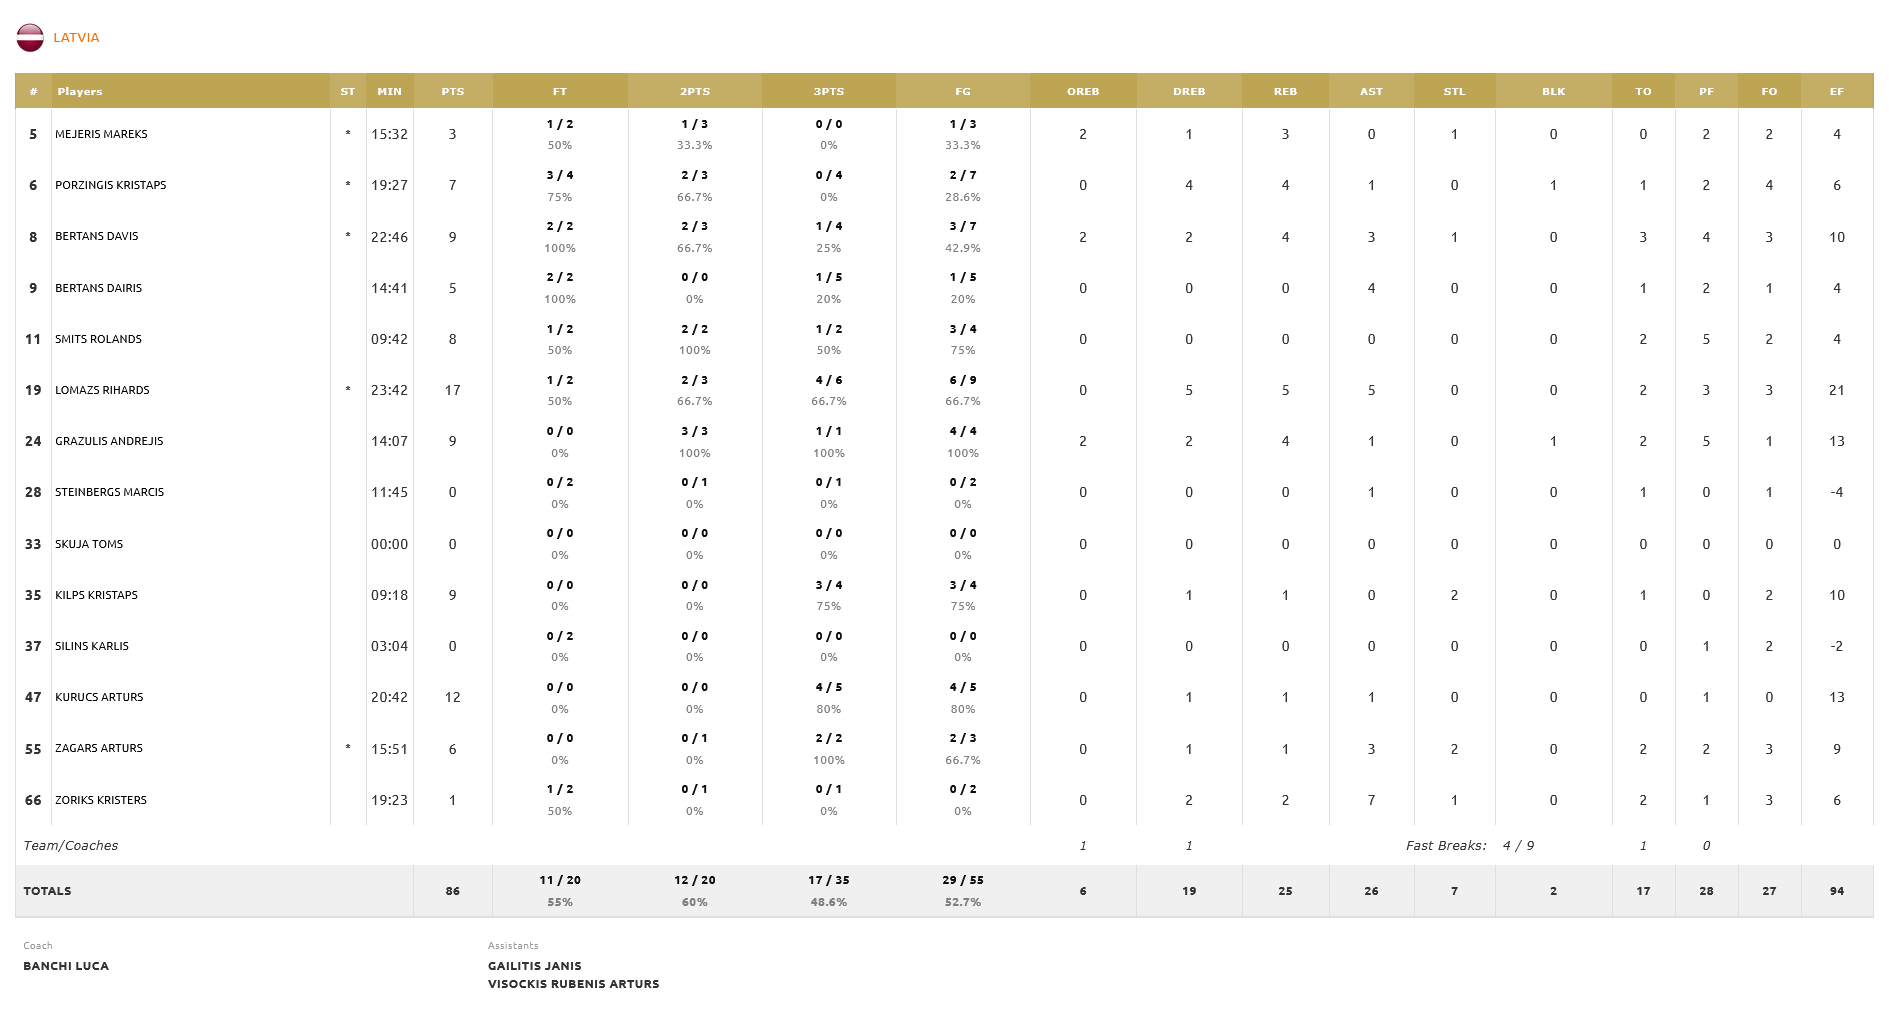Sort by AST column header

[1371, 91]
